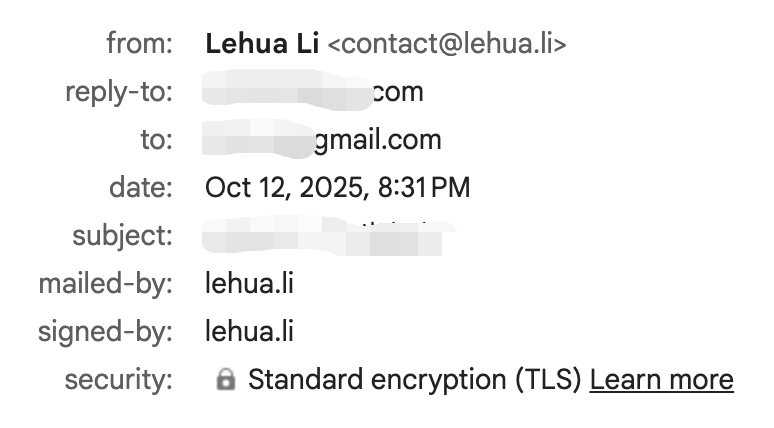Click the sender name Lehua Li

coord(262,44)
